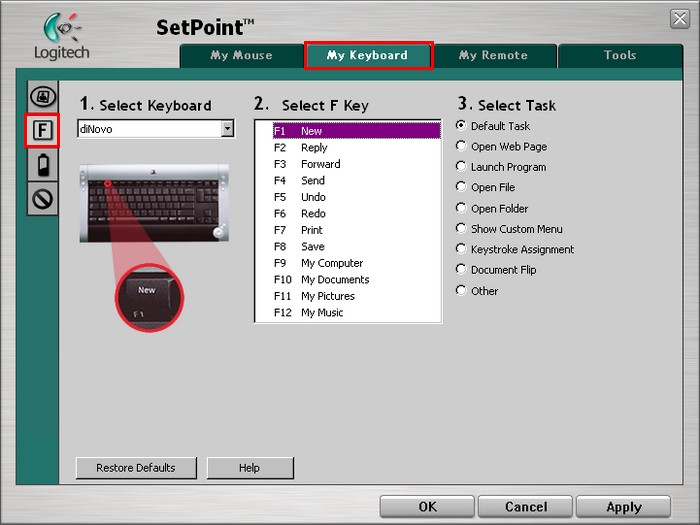Image resolution: width=700 pixels, height=525 pixels.
Task: Pick the F5 Undo entry
Action: pos(357,197)
